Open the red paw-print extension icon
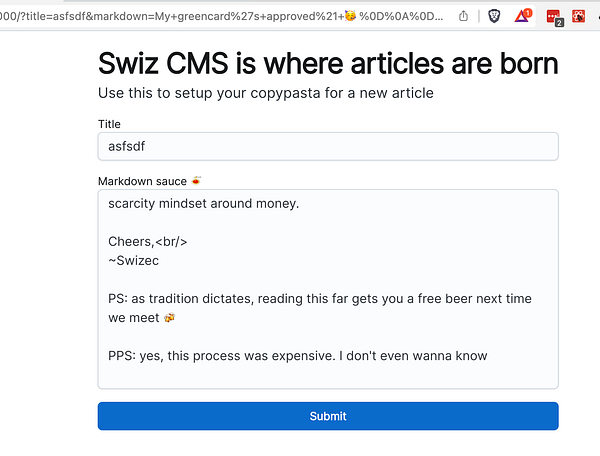Viewport: 600px width, 456px height. tap(578, 16)
